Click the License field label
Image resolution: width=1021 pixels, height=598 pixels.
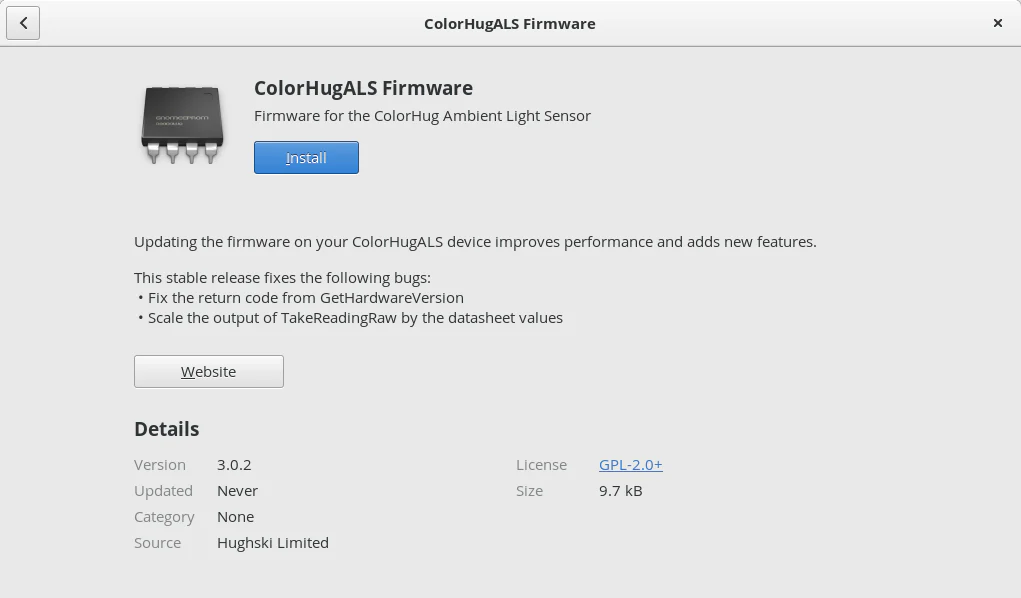[541, 465]
